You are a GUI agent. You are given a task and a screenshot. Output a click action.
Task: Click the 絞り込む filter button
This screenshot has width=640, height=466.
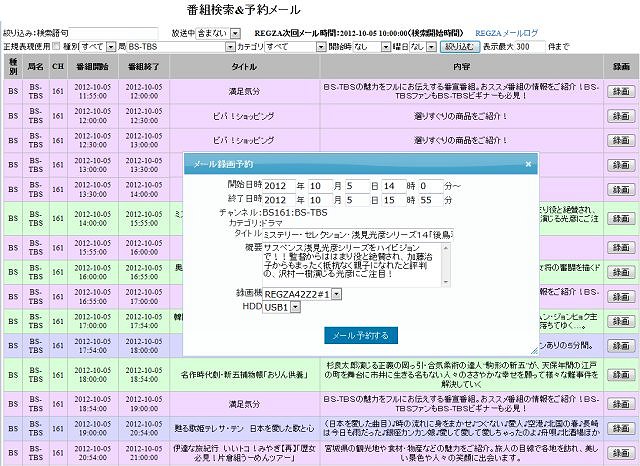(x=460, y=47)
